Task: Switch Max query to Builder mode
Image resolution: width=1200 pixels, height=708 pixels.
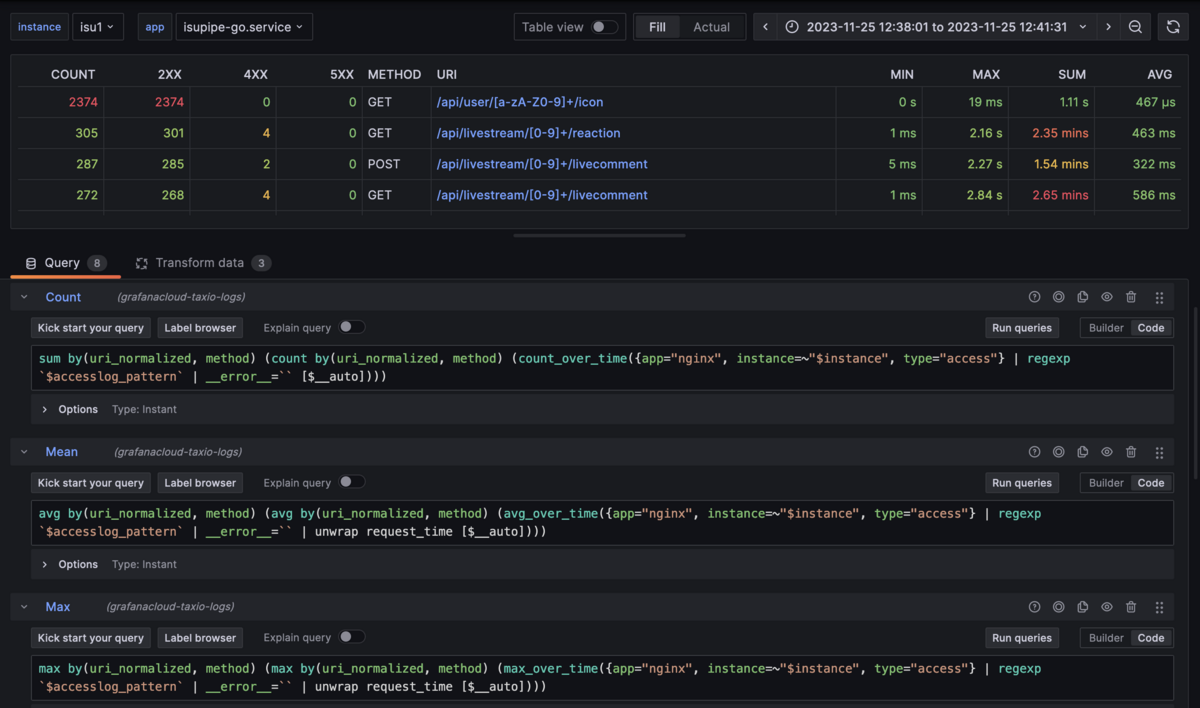Action: 1106,637
